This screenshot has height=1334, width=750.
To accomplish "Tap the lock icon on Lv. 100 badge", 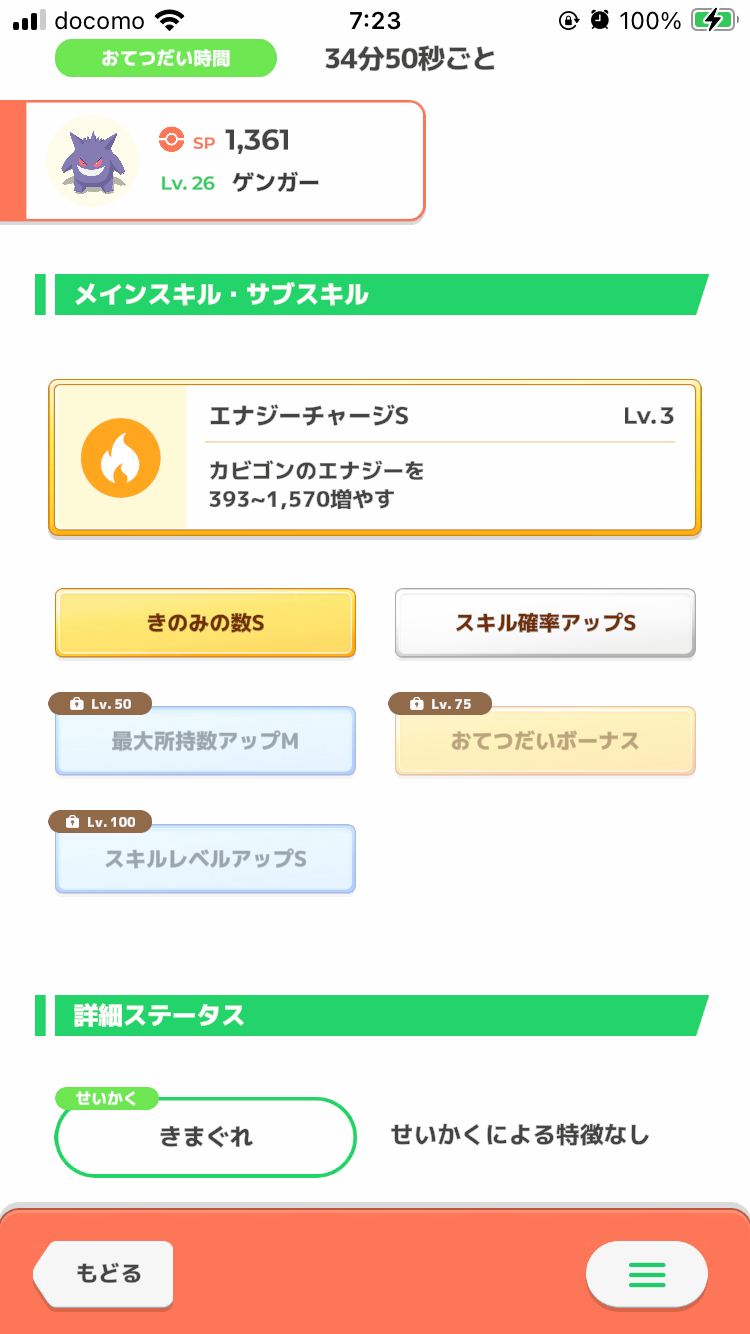I will click(x=72, y=822).
